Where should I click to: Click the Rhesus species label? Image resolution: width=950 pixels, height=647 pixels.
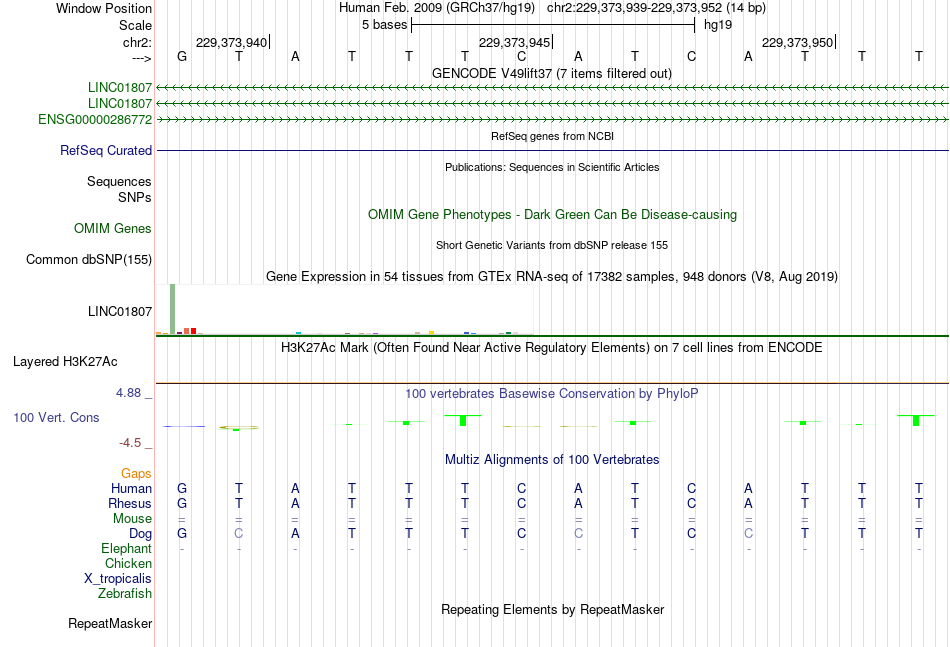point(130,503)
